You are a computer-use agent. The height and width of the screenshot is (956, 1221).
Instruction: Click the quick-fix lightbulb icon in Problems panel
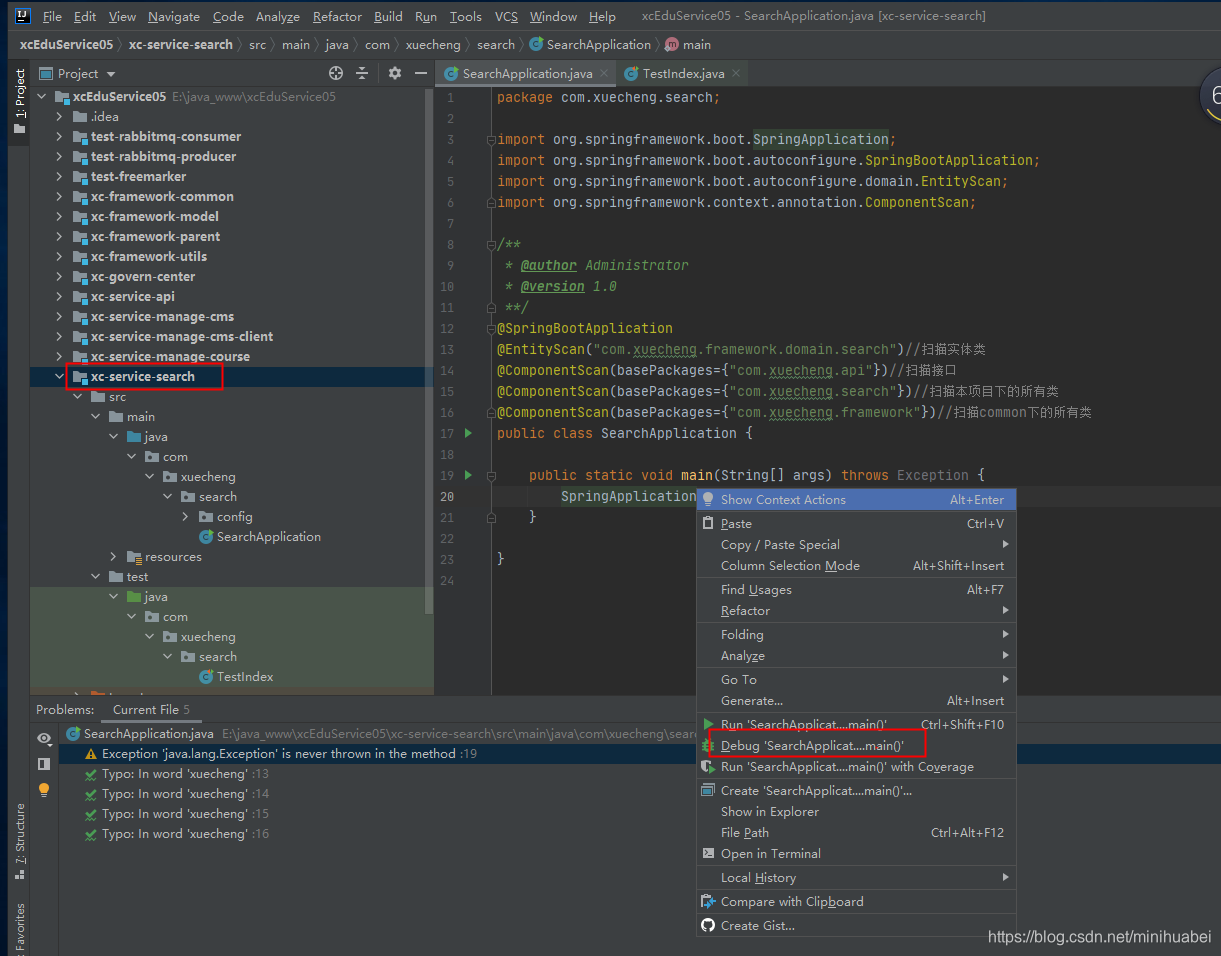coord(44,790)
